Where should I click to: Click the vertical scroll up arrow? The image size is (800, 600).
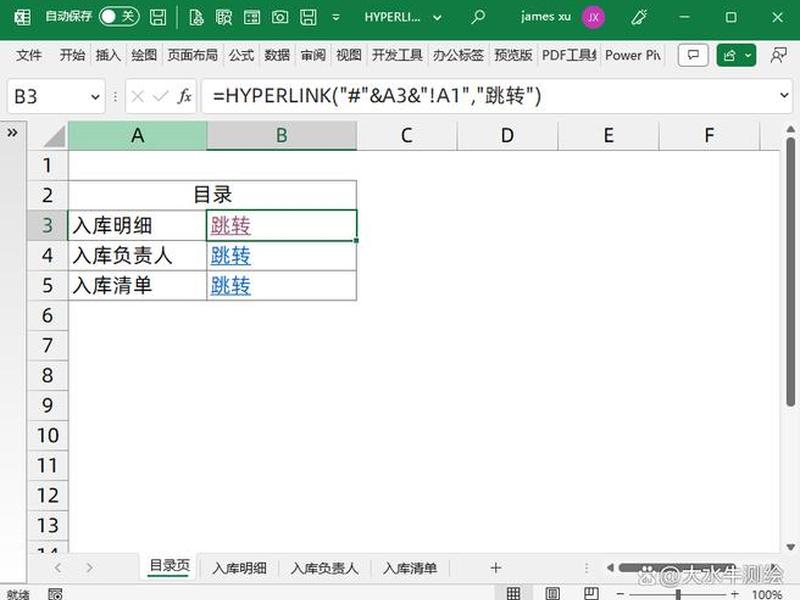[790, 129]
